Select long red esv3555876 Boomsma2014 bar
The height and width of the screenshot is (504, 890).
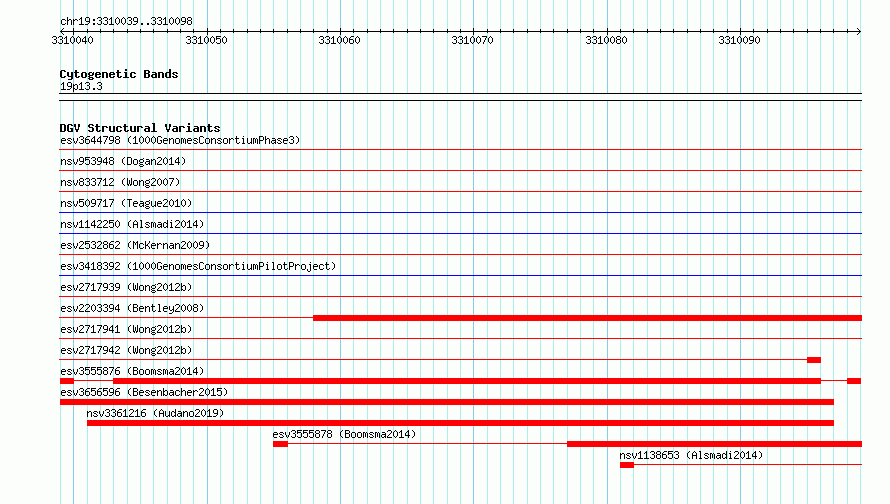click(467, 381)
